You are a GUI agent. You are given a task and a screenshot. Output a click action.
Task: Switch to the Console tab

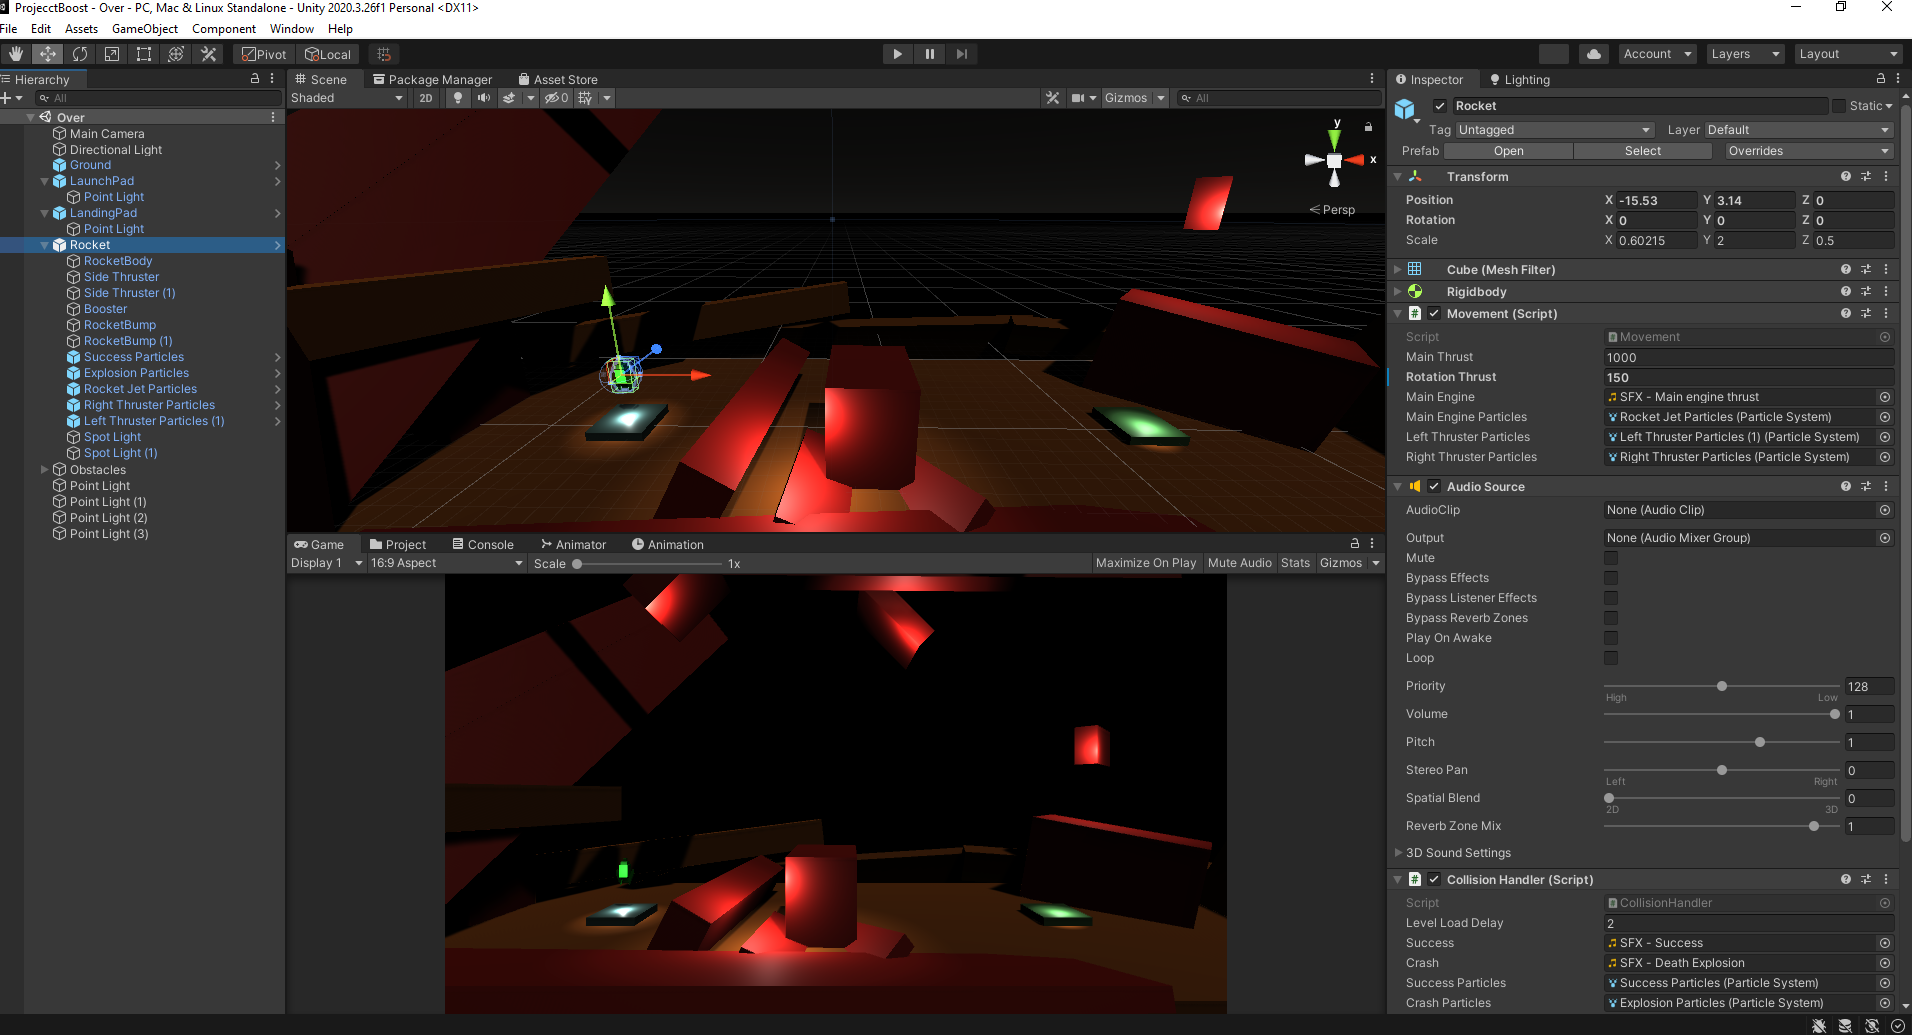(x=482, y=545)
